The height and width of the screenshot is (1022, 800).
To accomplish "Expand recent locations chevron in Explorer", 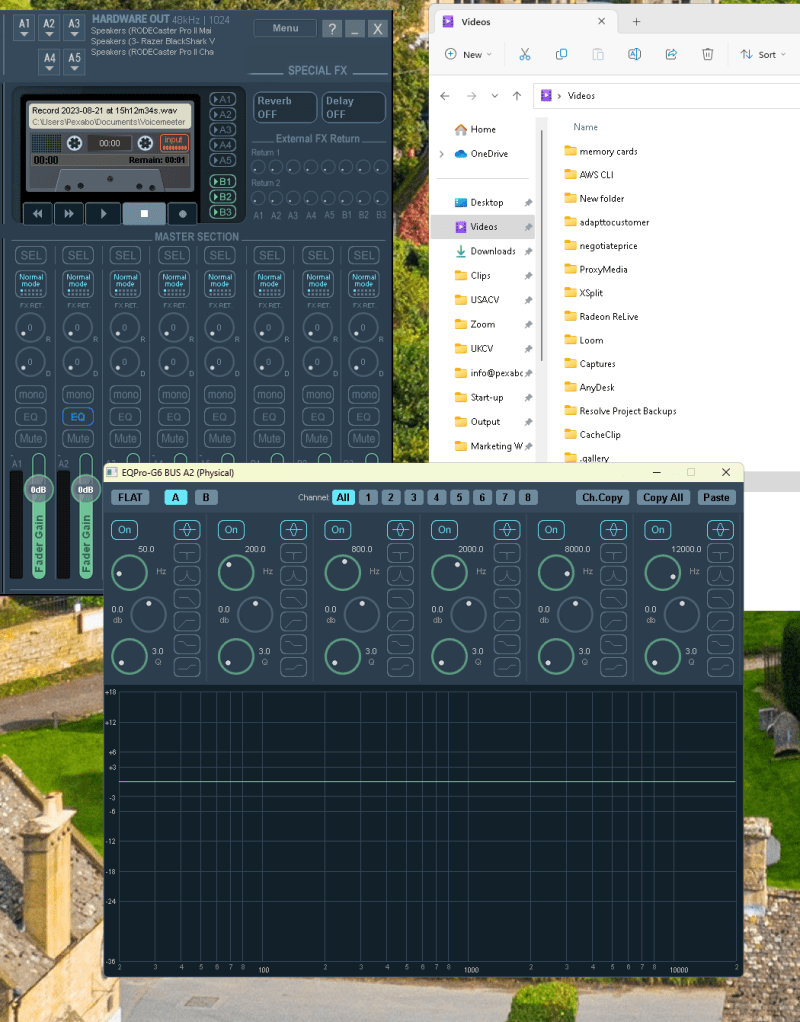I will pos(495,96).
